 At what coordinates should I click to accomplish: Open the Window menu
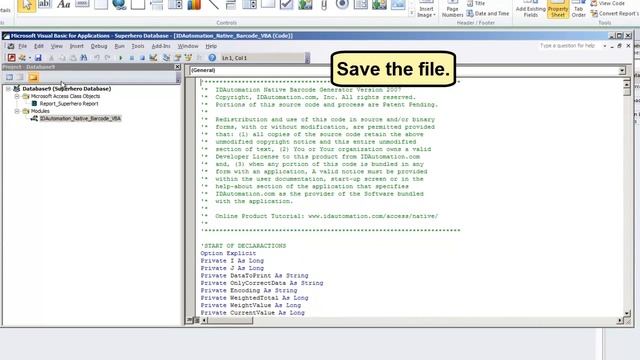click(x=188, y=46)
